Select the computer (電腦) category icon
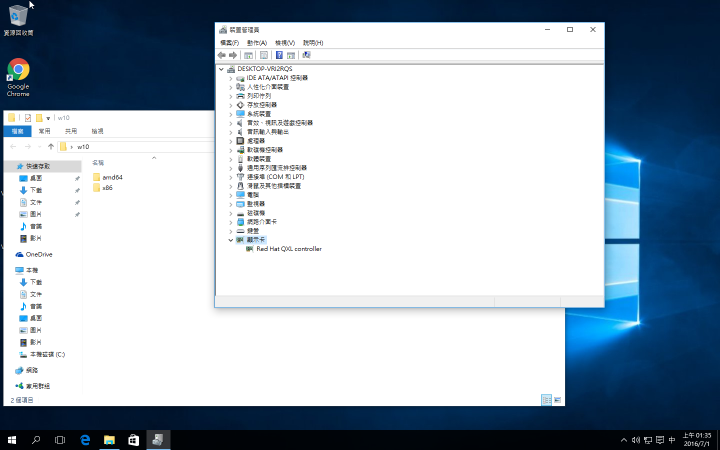 pyautogui.click(x=240, y=195)
